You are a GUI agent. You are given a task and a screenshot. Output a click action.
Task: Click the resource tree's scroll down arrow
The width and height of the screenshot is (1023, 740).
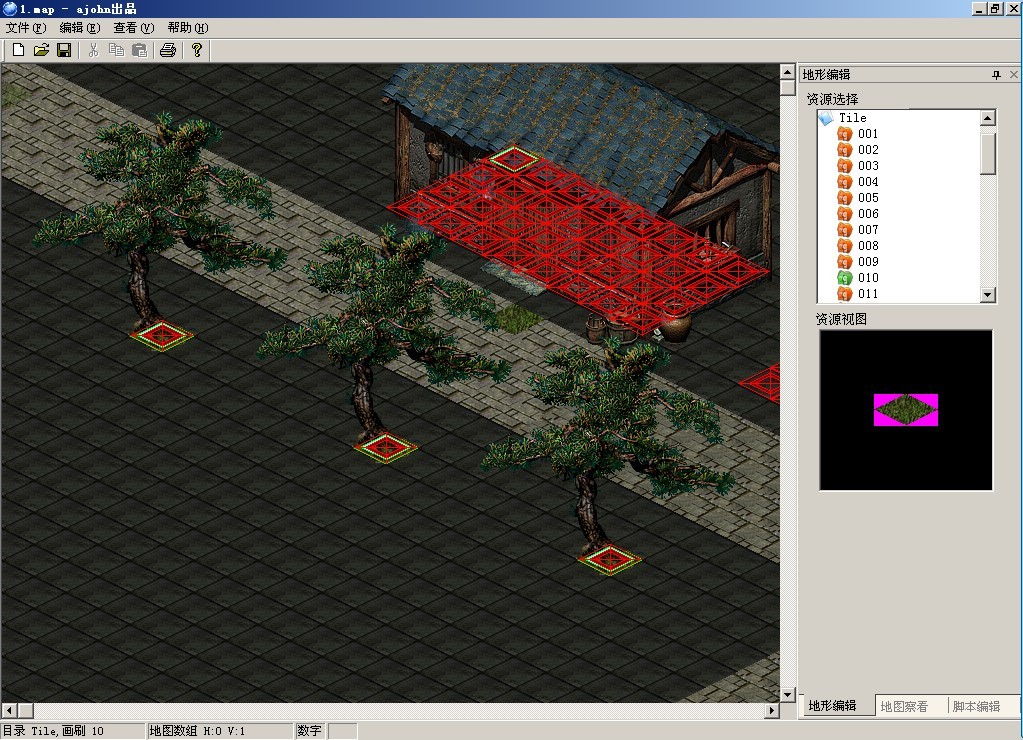[x=988, y=295]
